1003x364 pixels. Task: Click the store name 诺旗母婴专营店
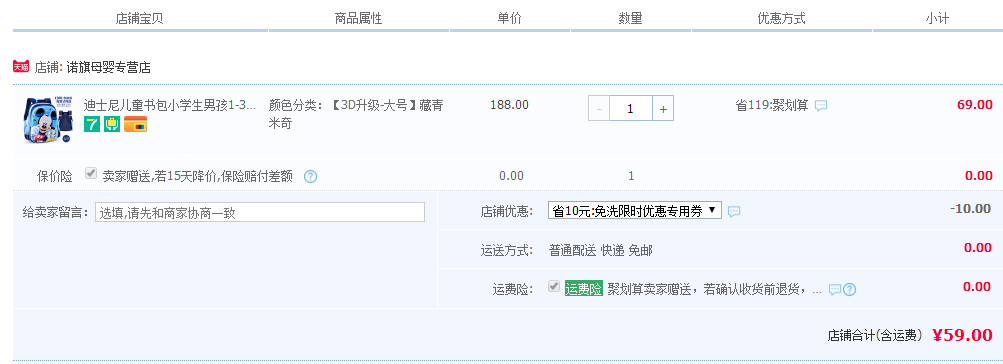109,67
